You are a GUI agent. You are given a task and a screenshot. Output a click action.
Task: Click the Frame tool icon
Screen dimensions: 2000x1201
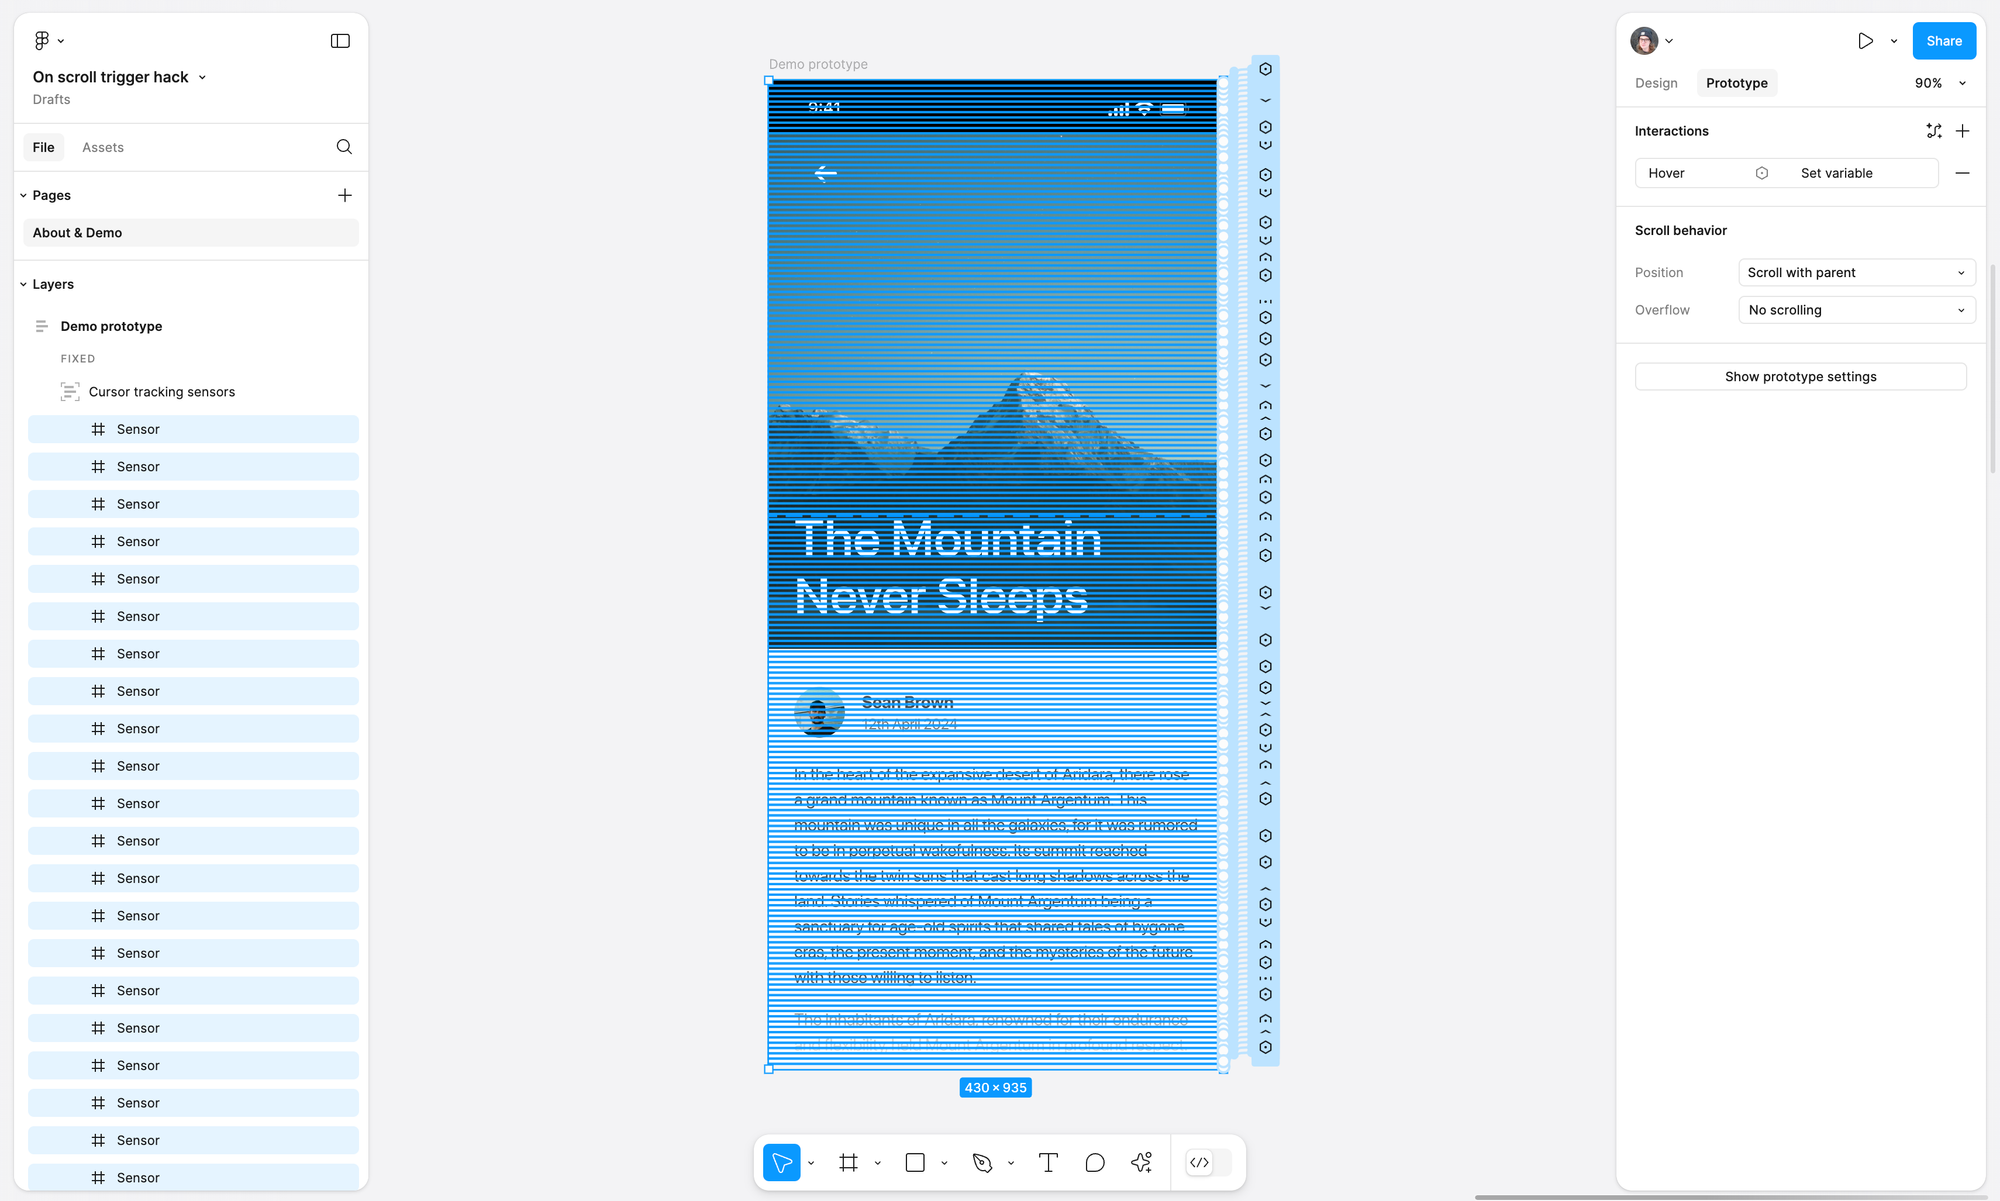coord(850,1162)
